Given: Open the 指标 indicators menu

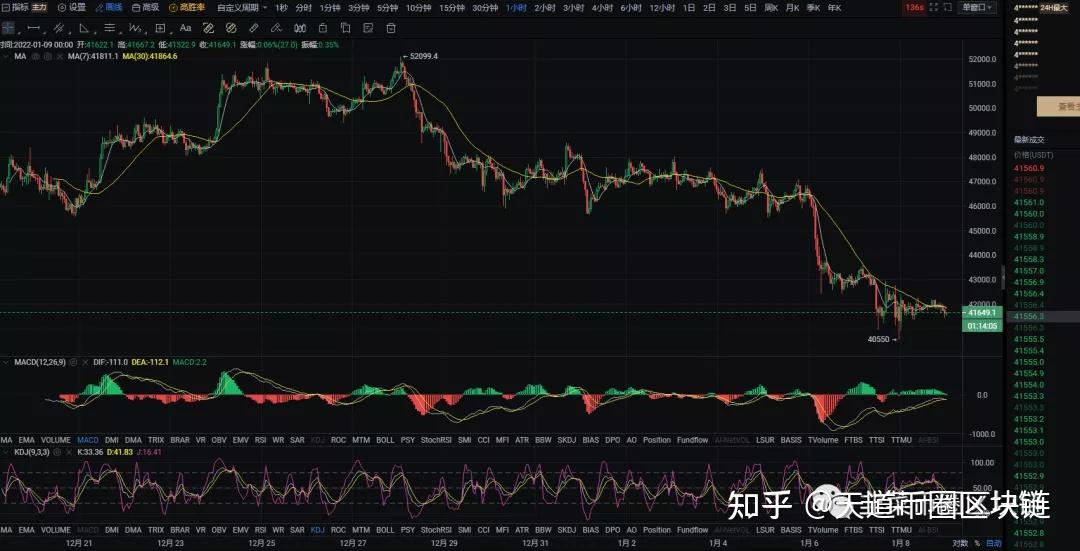Looking at the screenshot, I should point(16,8).
